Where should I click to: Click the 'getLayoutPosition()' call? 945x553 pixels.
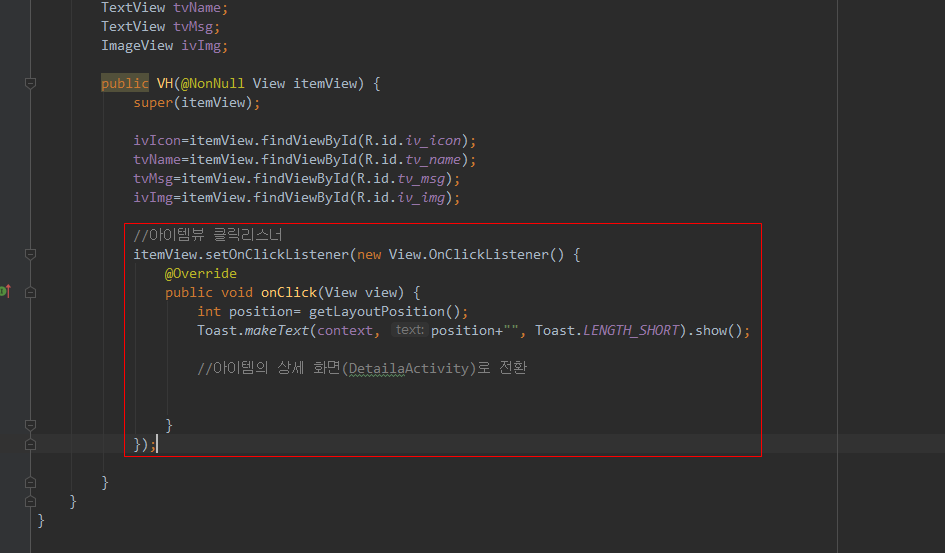[385, 311]
